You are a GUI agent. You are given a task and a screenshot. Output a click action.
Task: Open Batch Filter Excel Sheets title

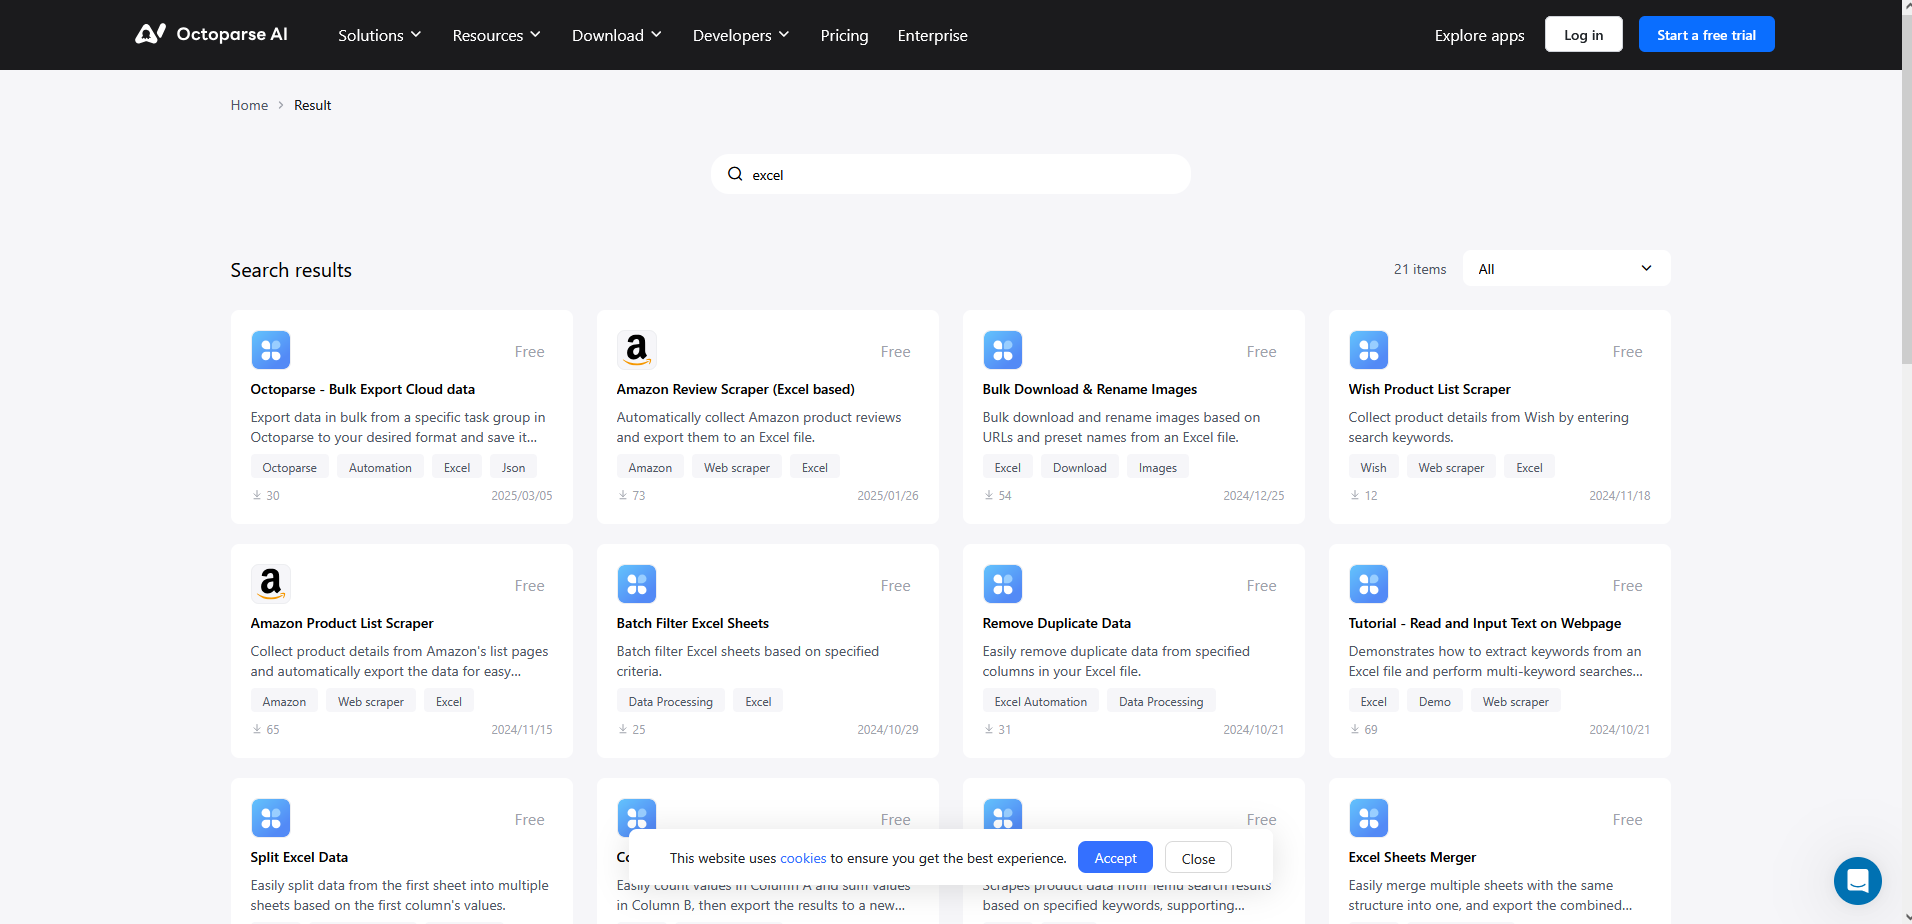pos(692,623)
